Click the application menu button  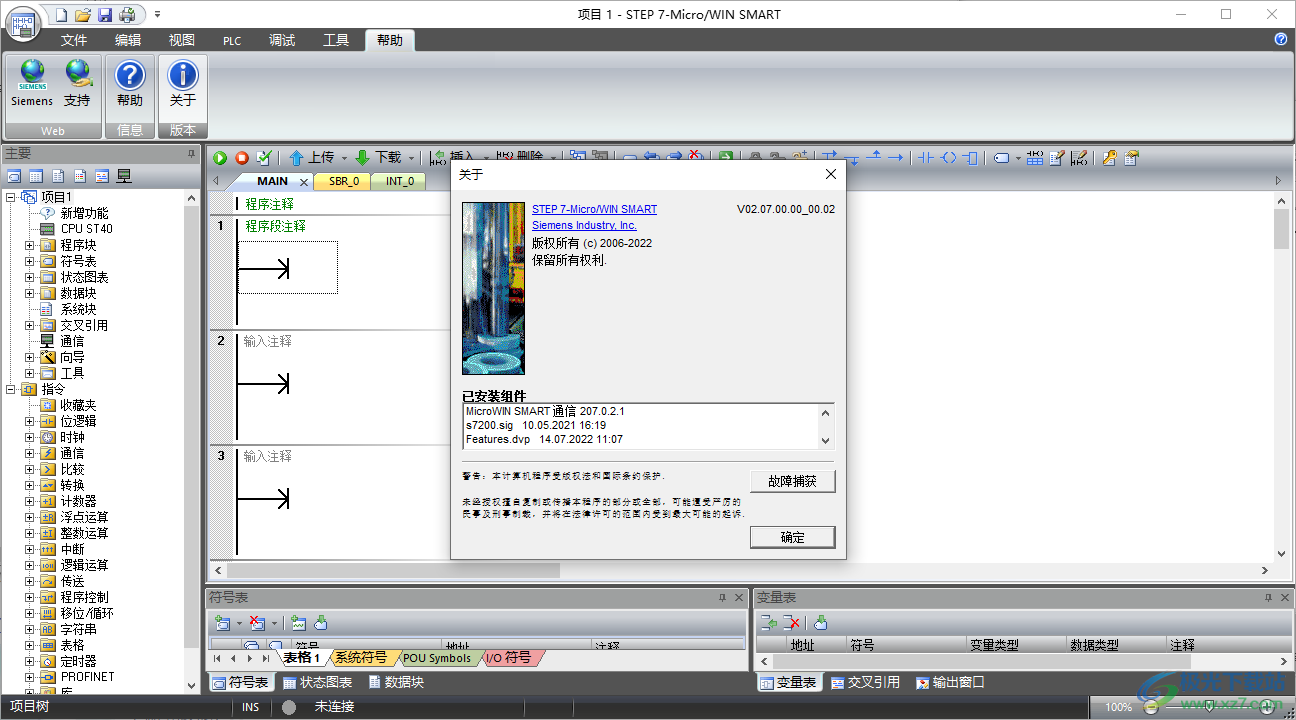(x=24, y=22)
